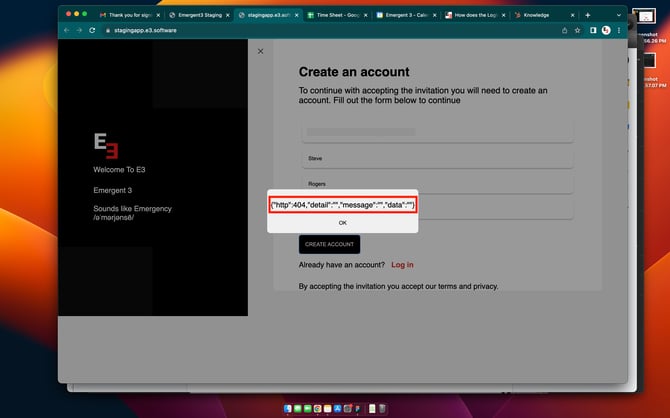Screen dimensions: 670x418
Task: Click the Rogers last name field
Action: coord(437,184)
